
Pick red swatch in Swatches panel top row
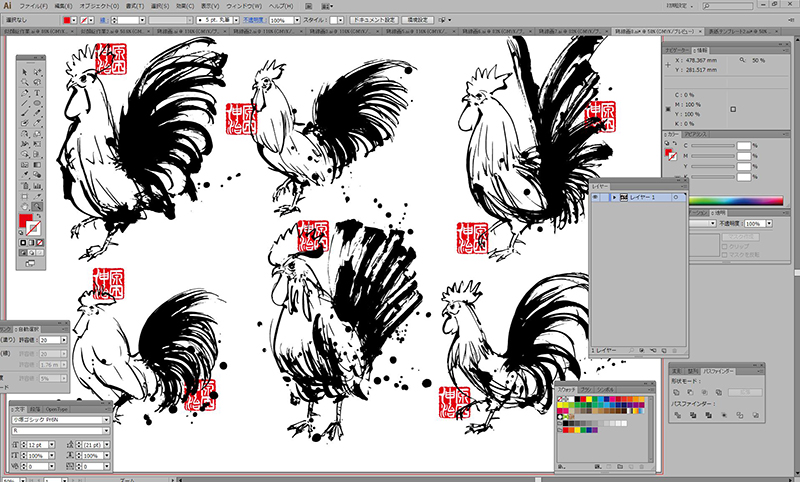[583, 399]
